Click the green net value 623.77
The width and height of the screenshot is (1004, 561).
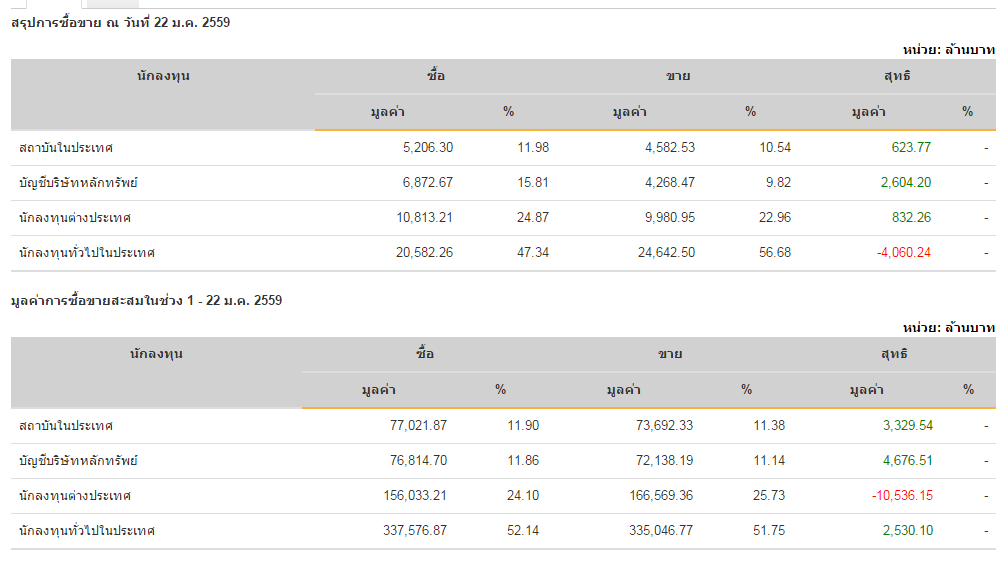tap(911, 148)
